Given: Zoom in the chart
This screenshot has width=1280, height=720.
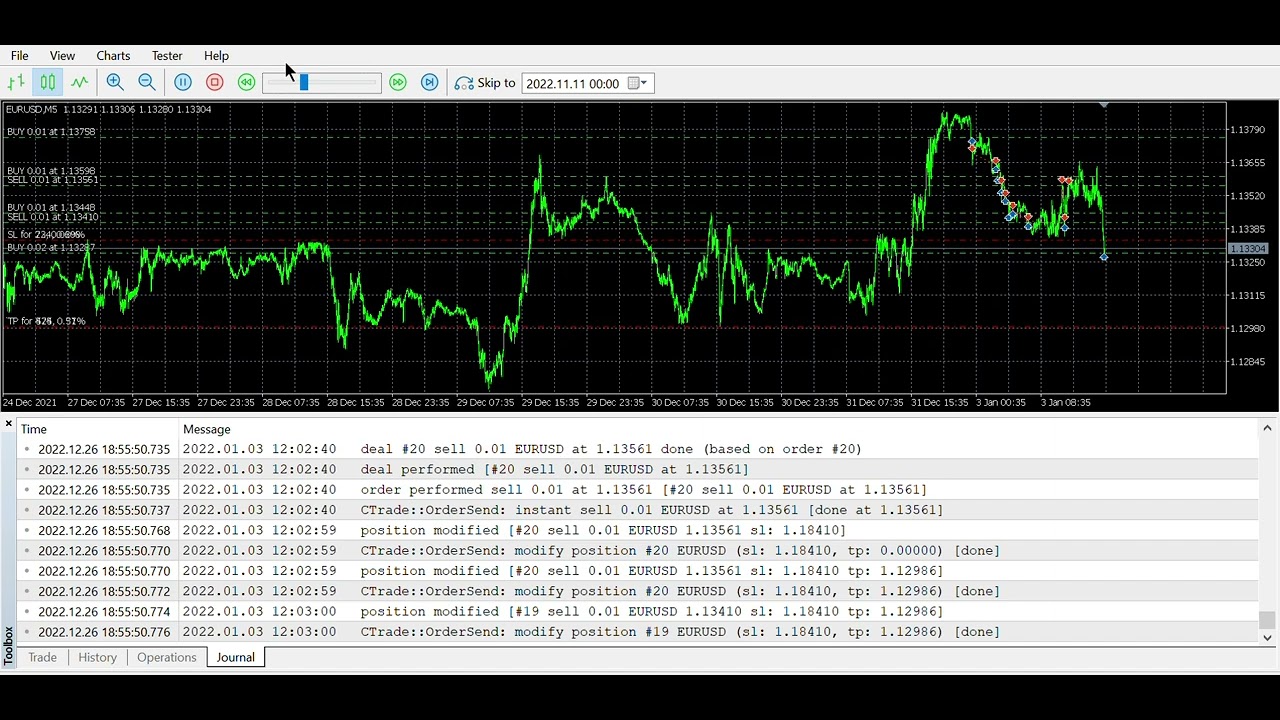Looking at the screenshot, I should tap(115, 83).
